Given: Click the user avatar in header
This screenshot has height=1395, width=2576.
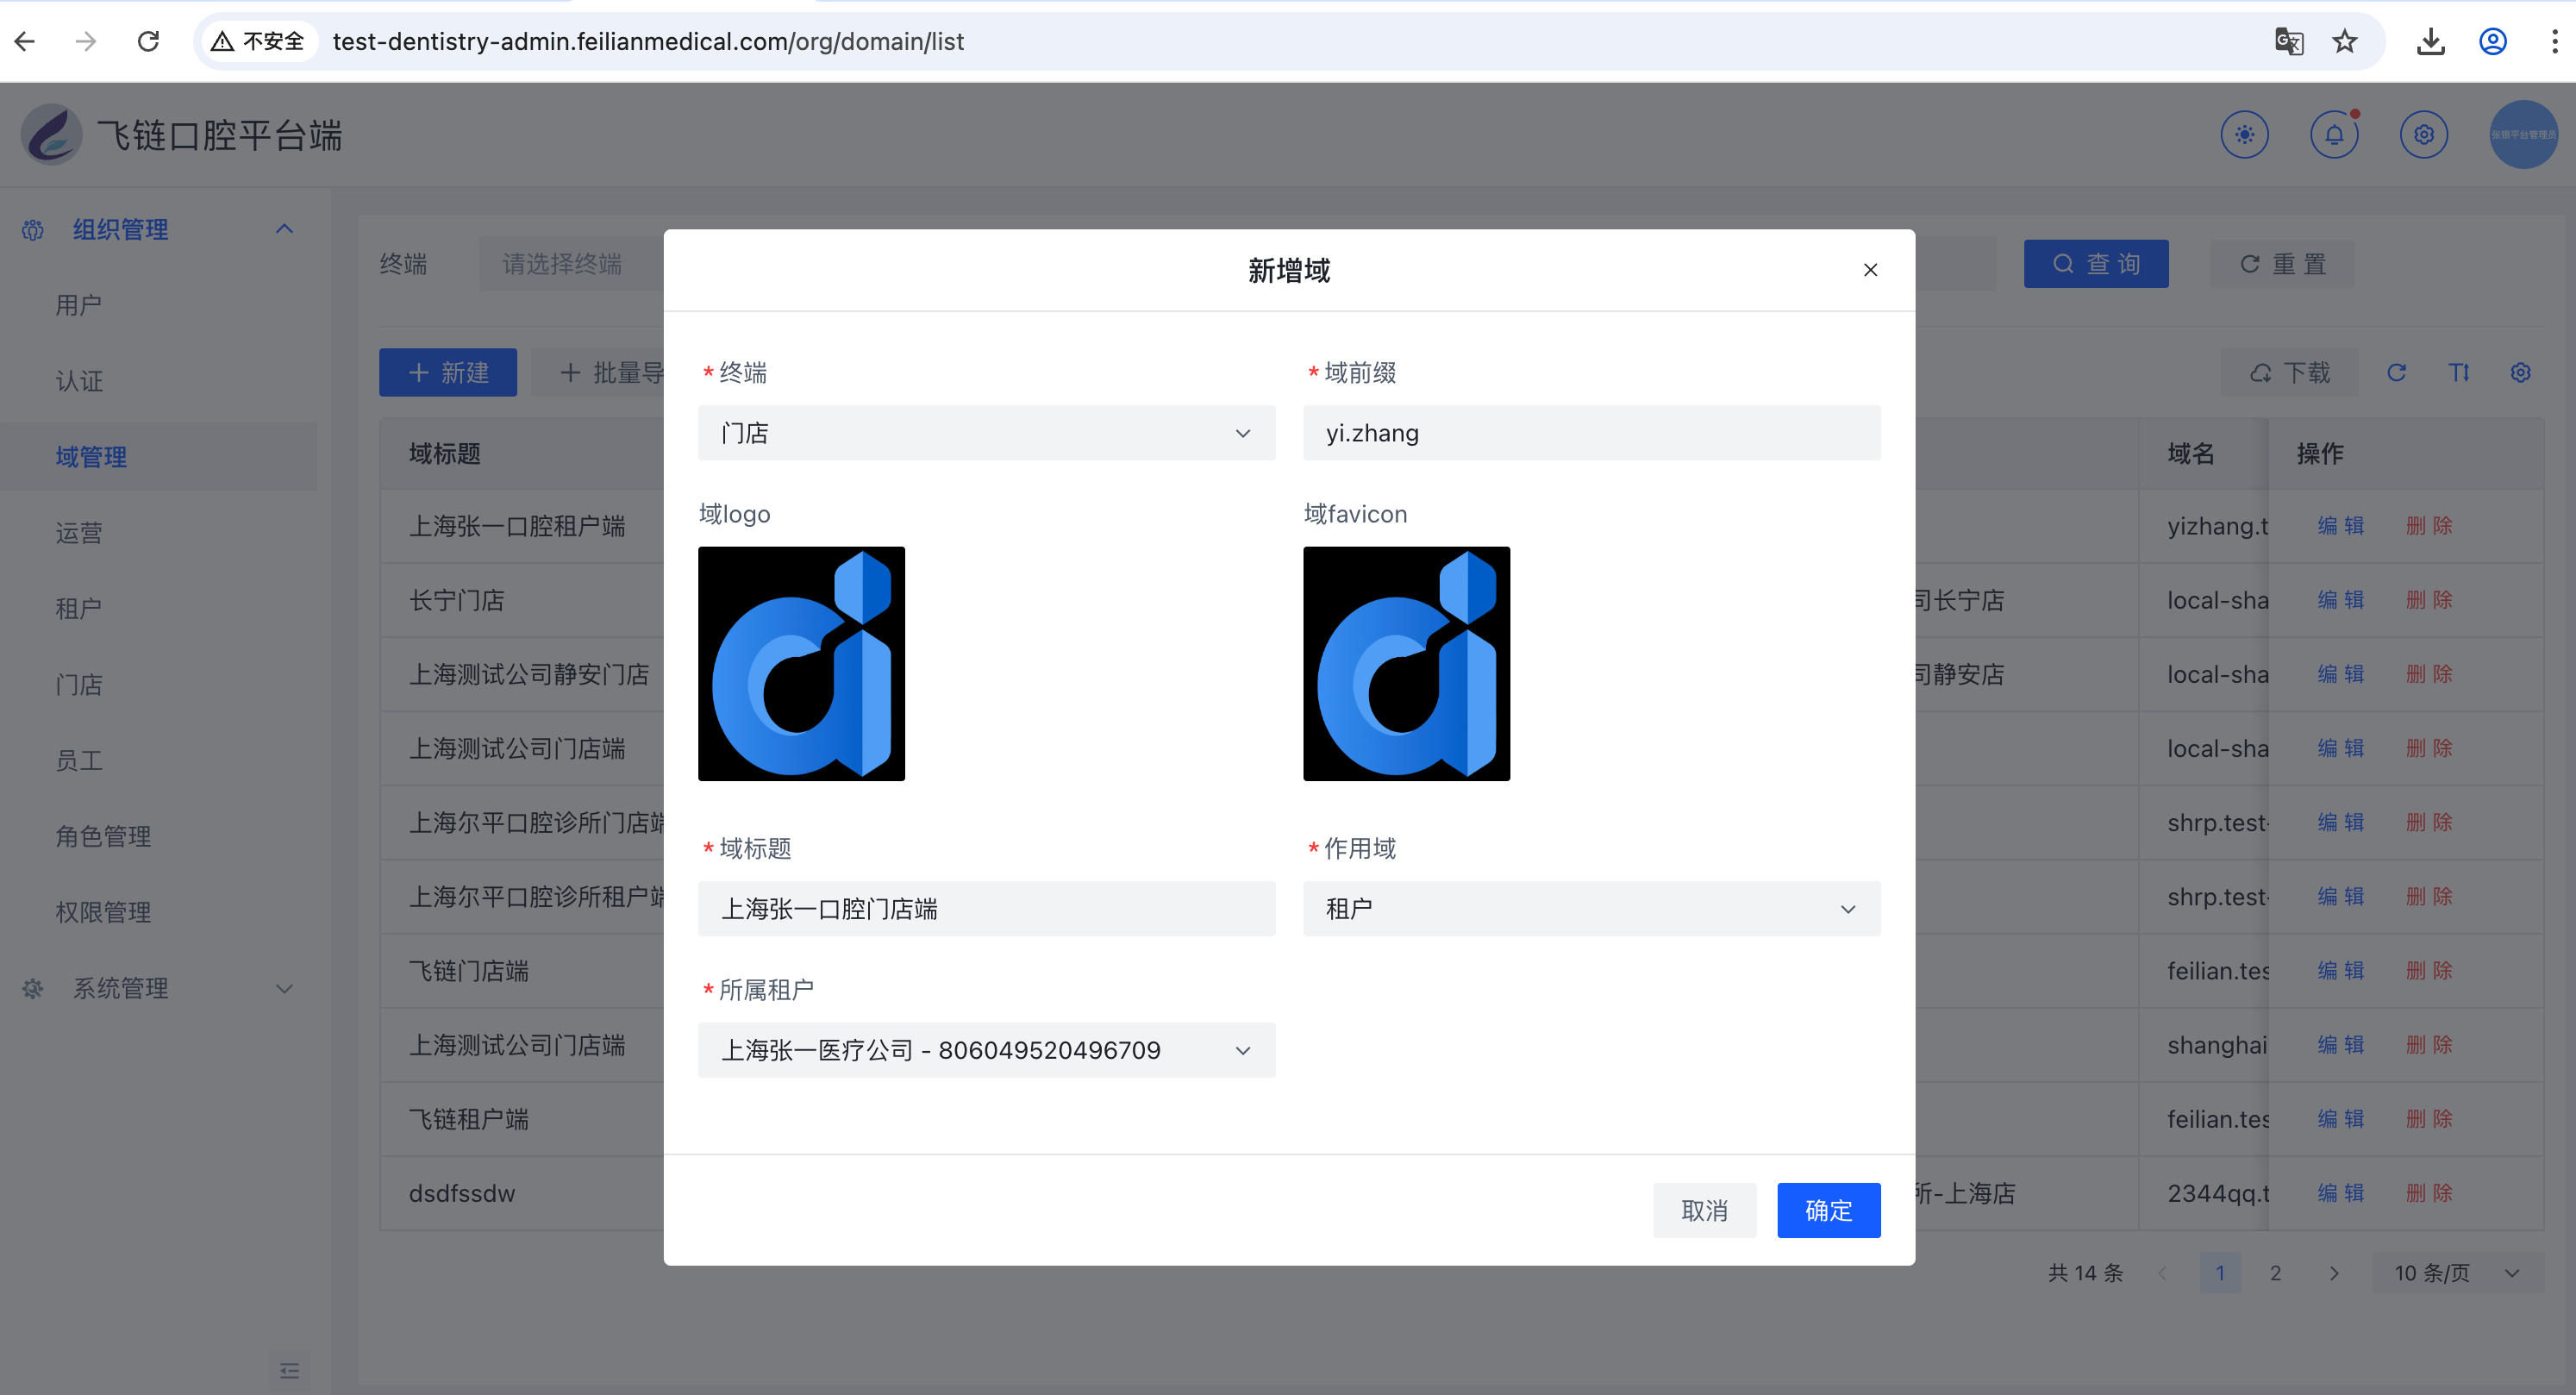Looking at the screenshot, I should pyautogui.click(x=2523, y=134).
